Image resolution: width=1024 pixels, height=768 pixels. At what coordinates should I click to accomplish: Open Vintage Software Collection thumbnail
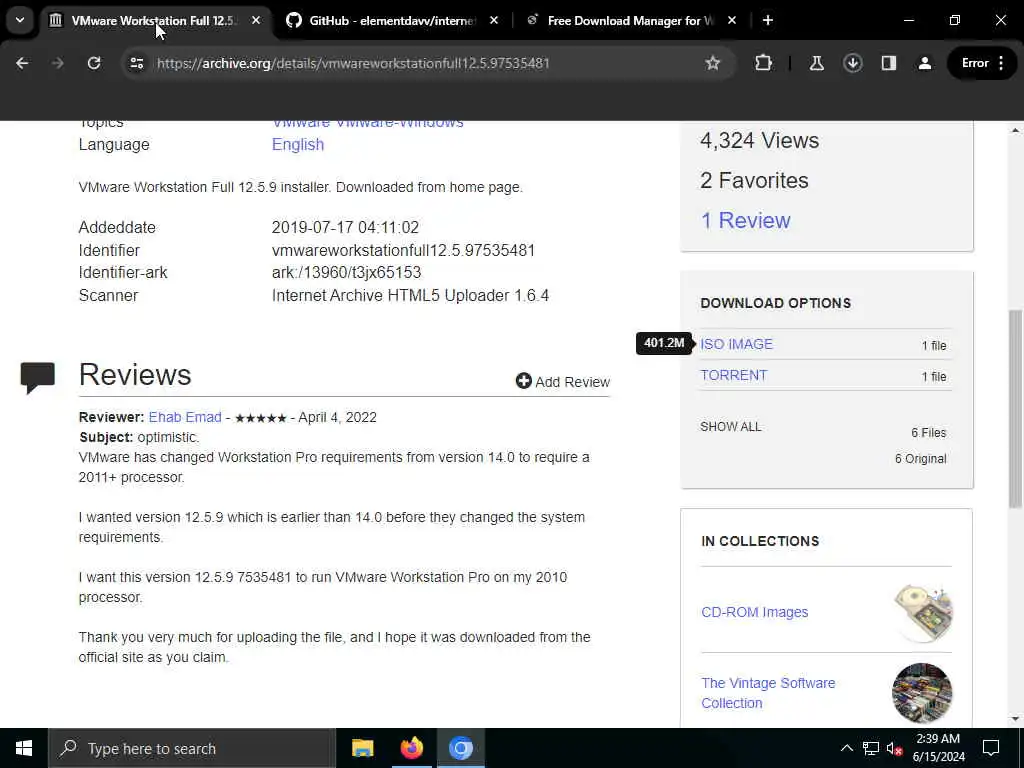click(922, 693)
